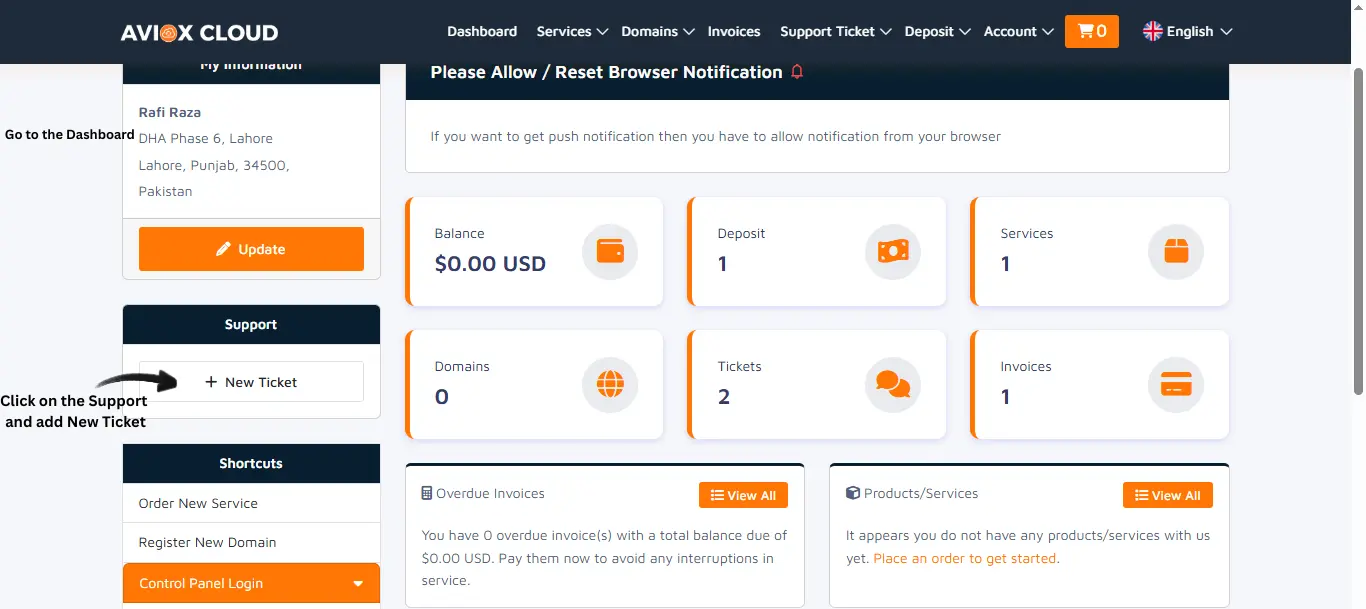Expand the Control Panel Login section
The height and width of the screenshot is (609, 1366).
(x=251, y=584)
